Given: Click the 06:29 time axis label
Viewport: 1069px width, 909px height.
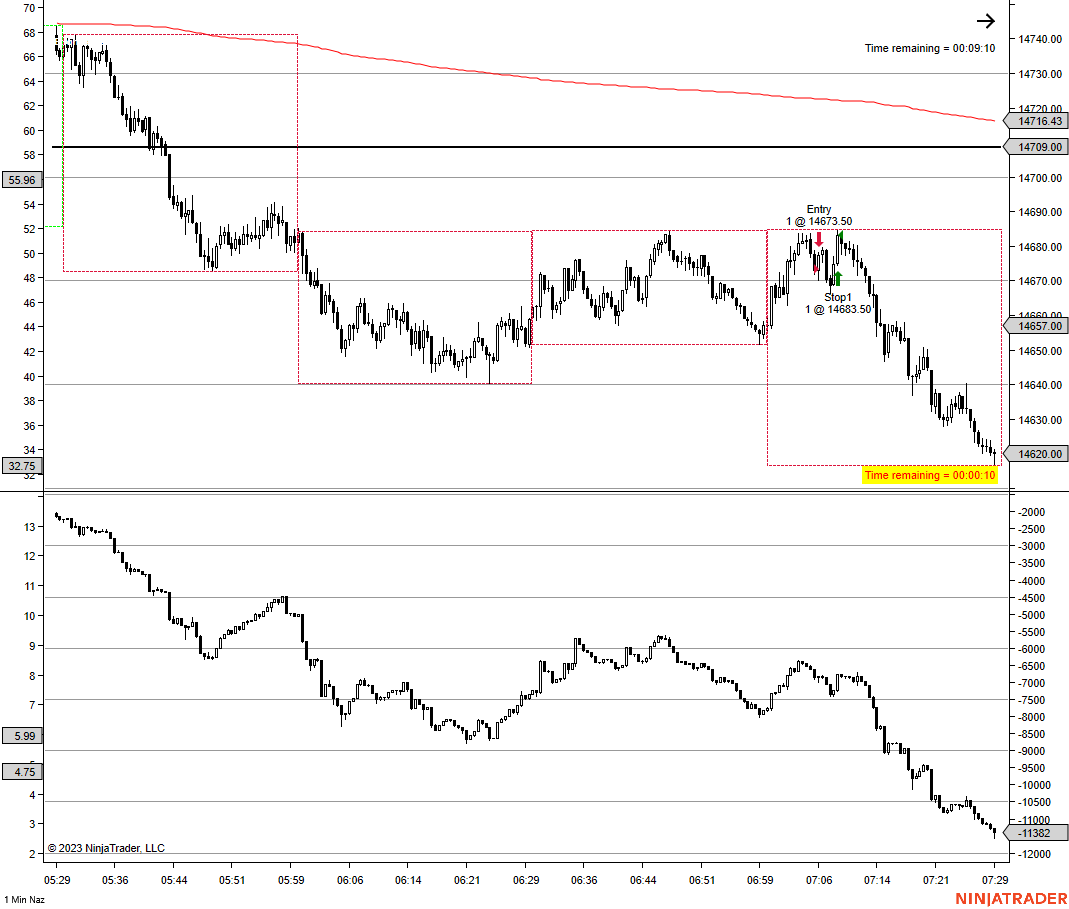Looking at the screenshot, I should [x=526, y=880].
